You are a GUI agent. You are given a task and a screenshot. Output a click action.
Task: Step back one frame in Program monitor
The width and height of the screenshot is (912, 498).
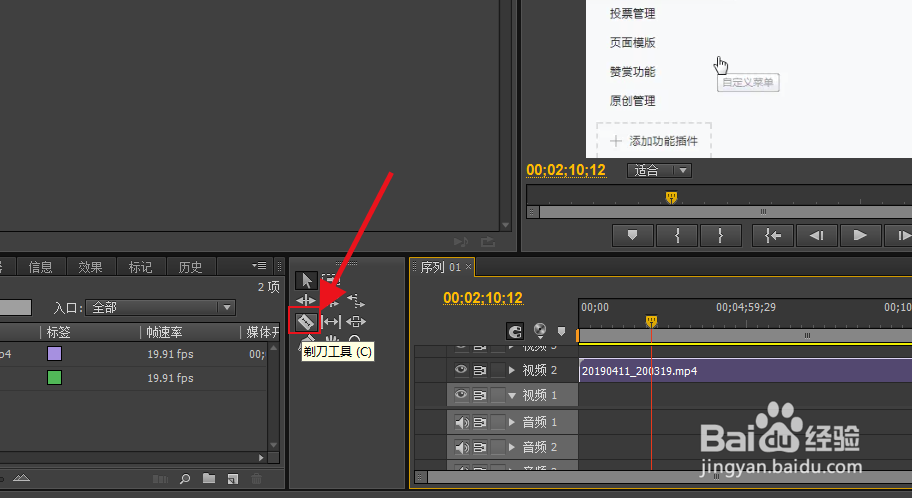point(817,236)
